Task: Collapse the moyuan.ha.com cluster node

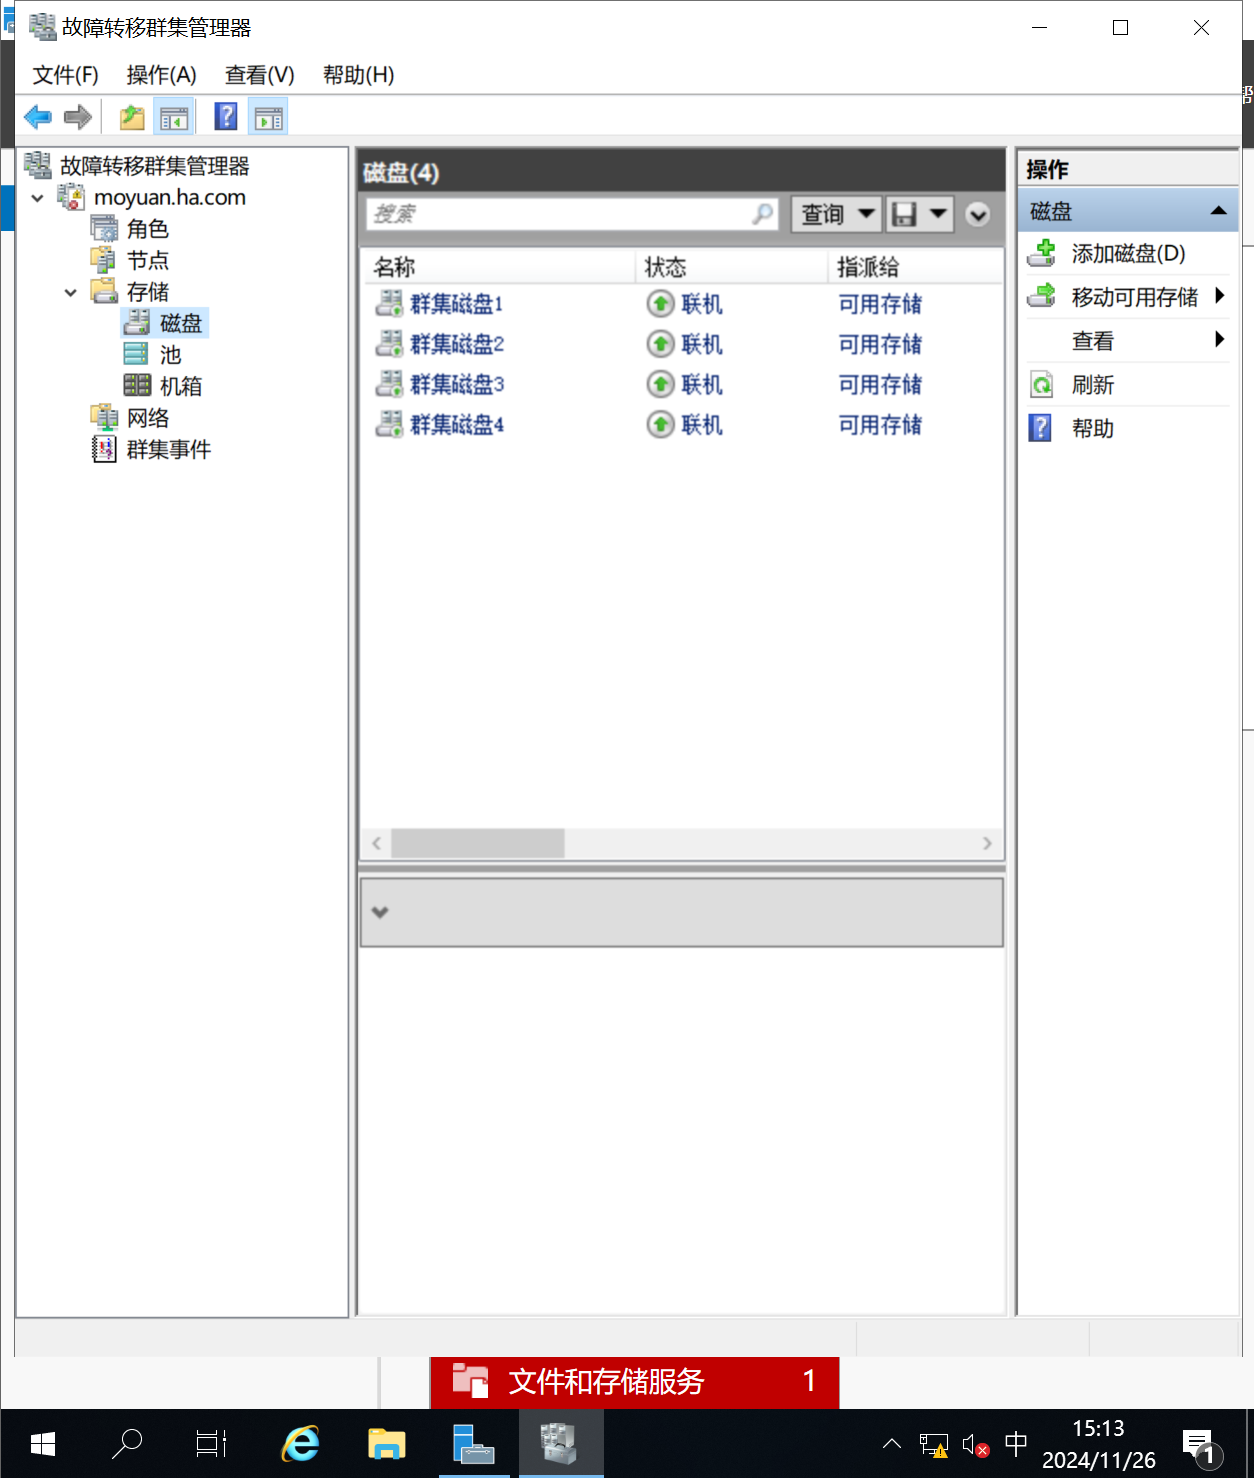Action: tap(38, 198)
